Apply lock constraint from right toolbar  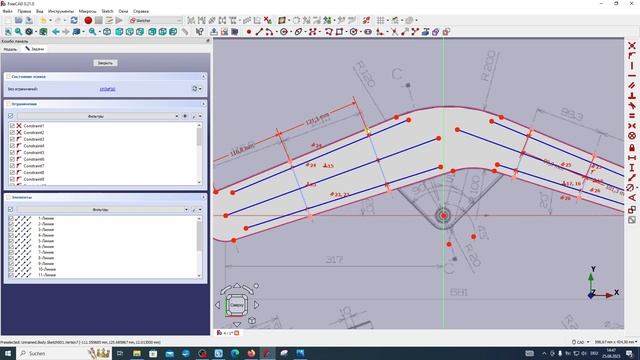(x=632, y=147)
